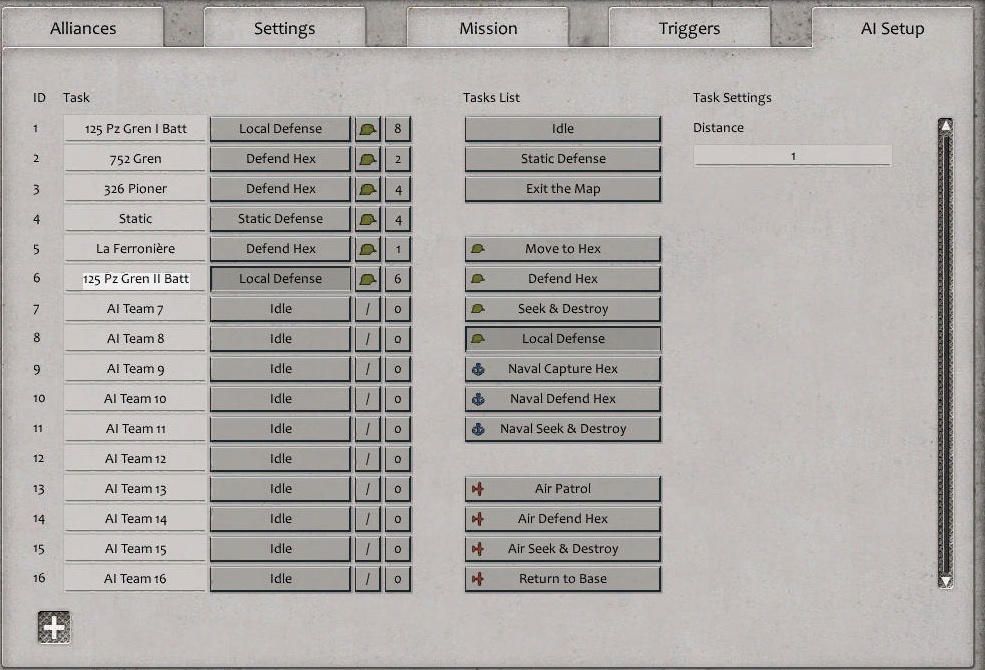
Task: Select Static Defense in the Tasks List
Action: click(x=562, y=158)
